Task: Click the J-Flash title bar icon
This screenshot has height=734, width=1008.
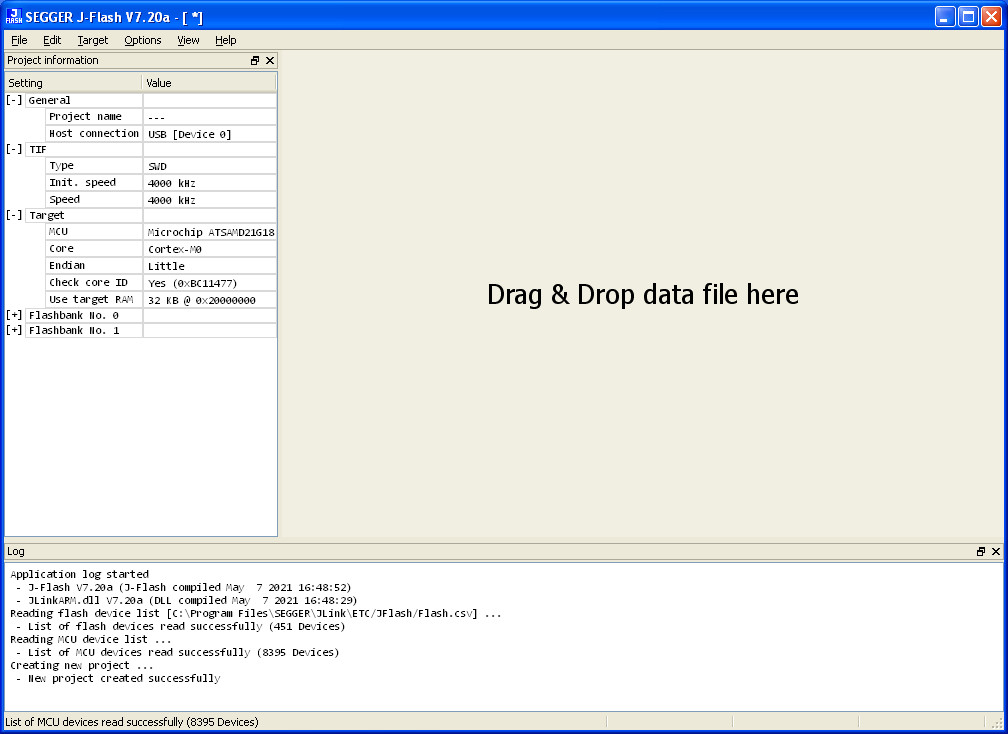Action: click(14, 16)
